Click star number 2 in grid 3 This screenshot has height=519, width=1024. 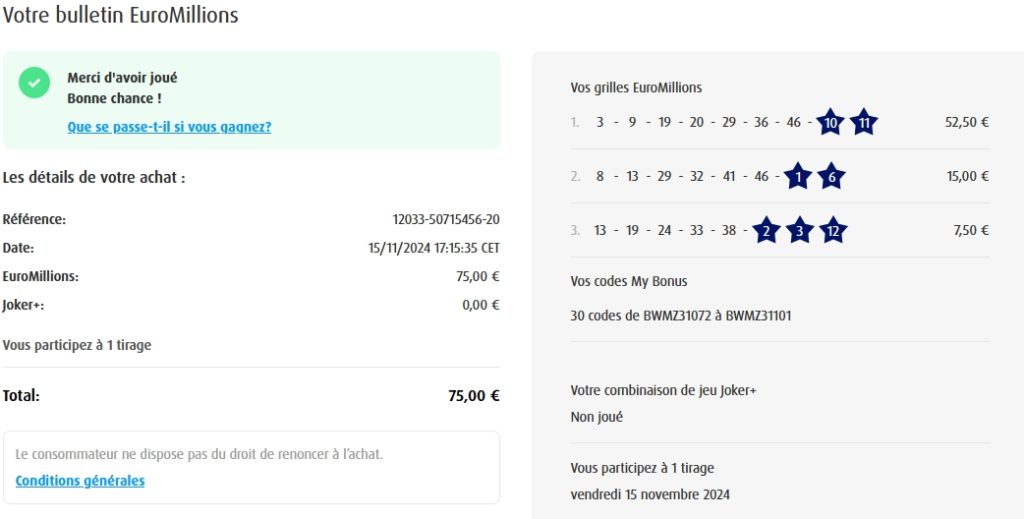(x=765, y=231)
